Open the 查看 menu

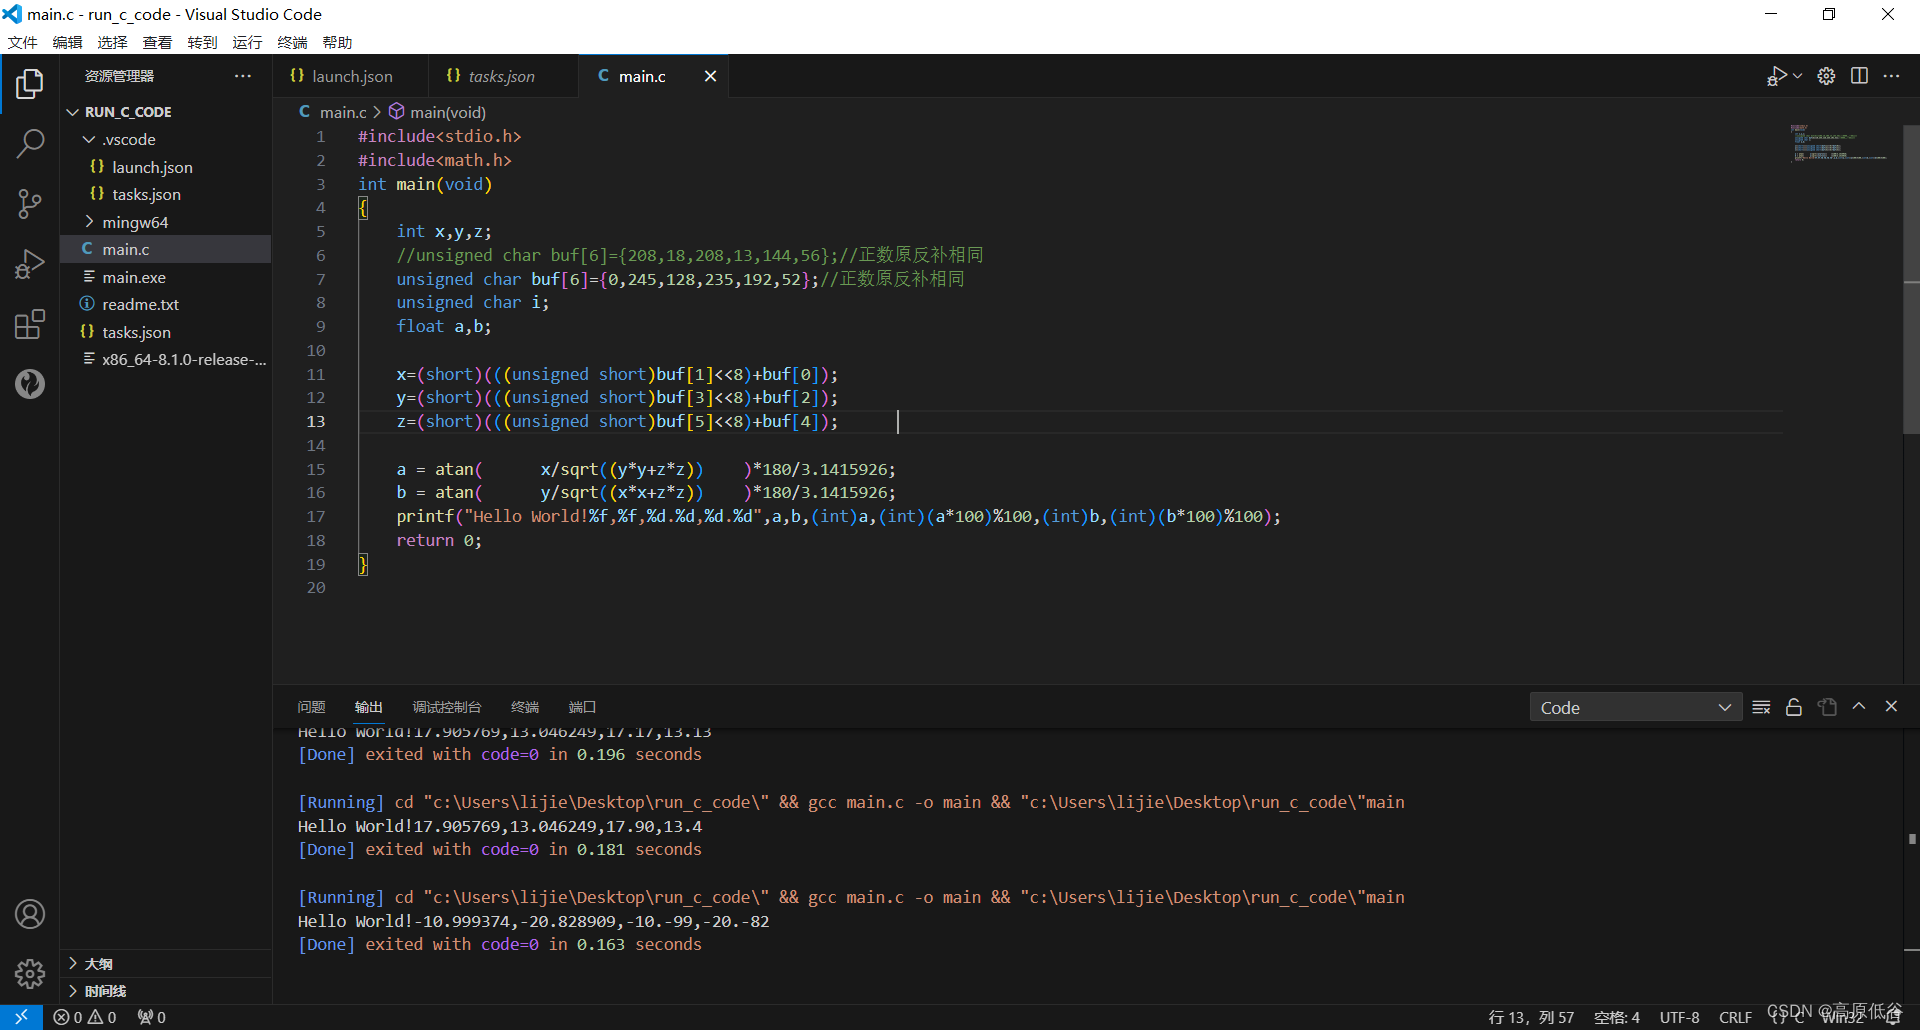pos(157,42)
